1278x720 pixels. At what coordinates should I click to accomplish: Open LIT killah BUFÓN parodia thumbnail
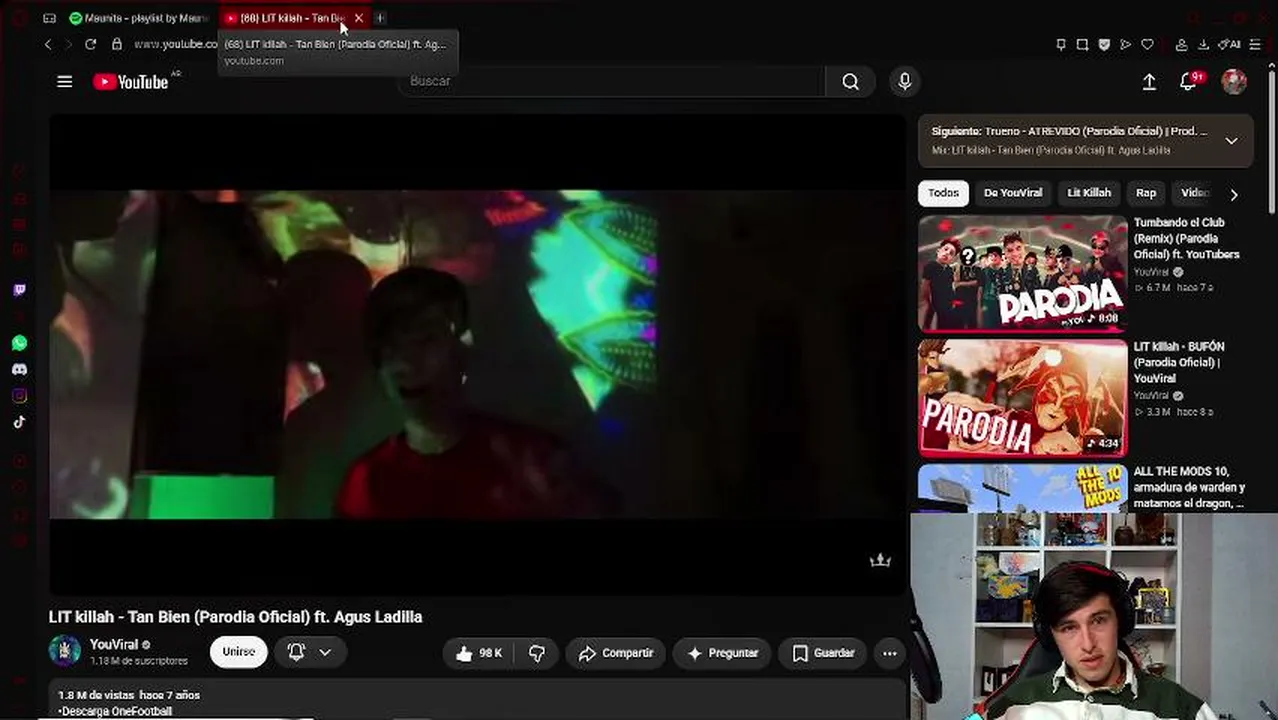click(1022, 398)
